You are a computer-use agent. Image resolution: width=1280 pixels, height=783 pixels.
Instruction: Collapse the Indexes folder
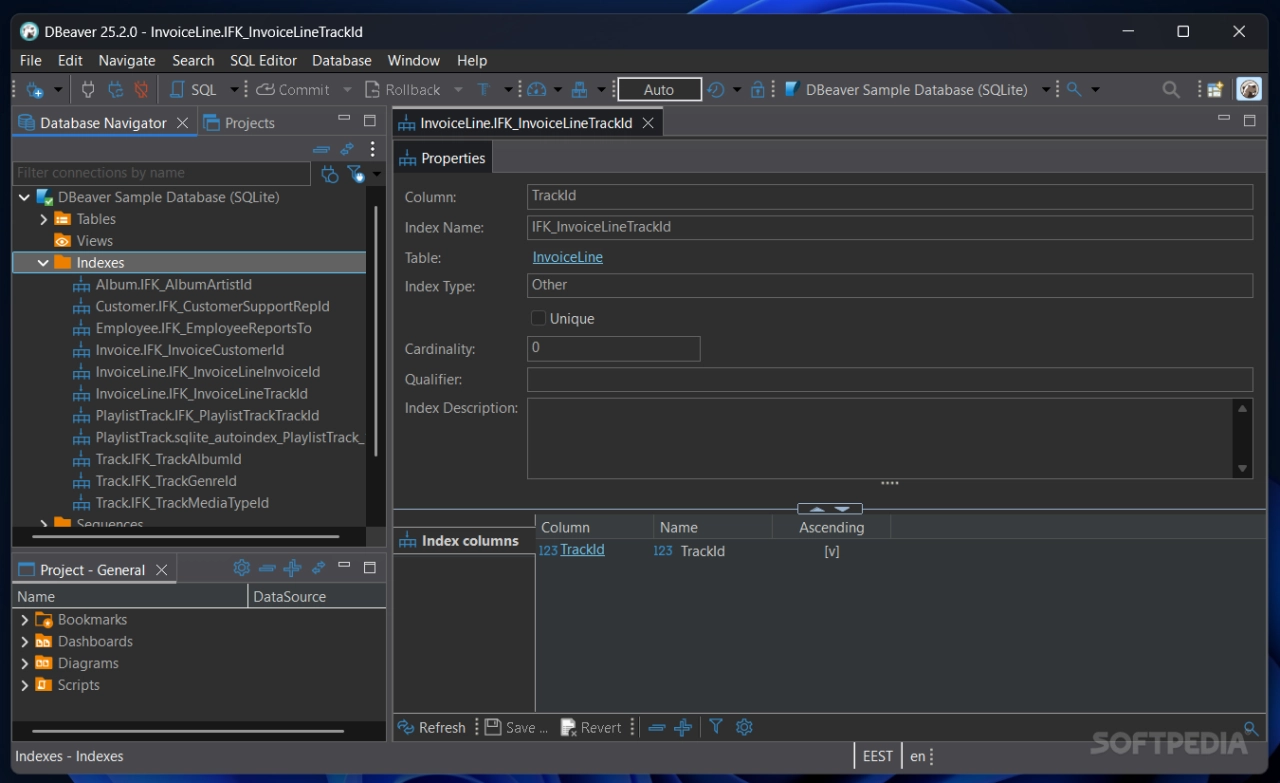(43, 263)
